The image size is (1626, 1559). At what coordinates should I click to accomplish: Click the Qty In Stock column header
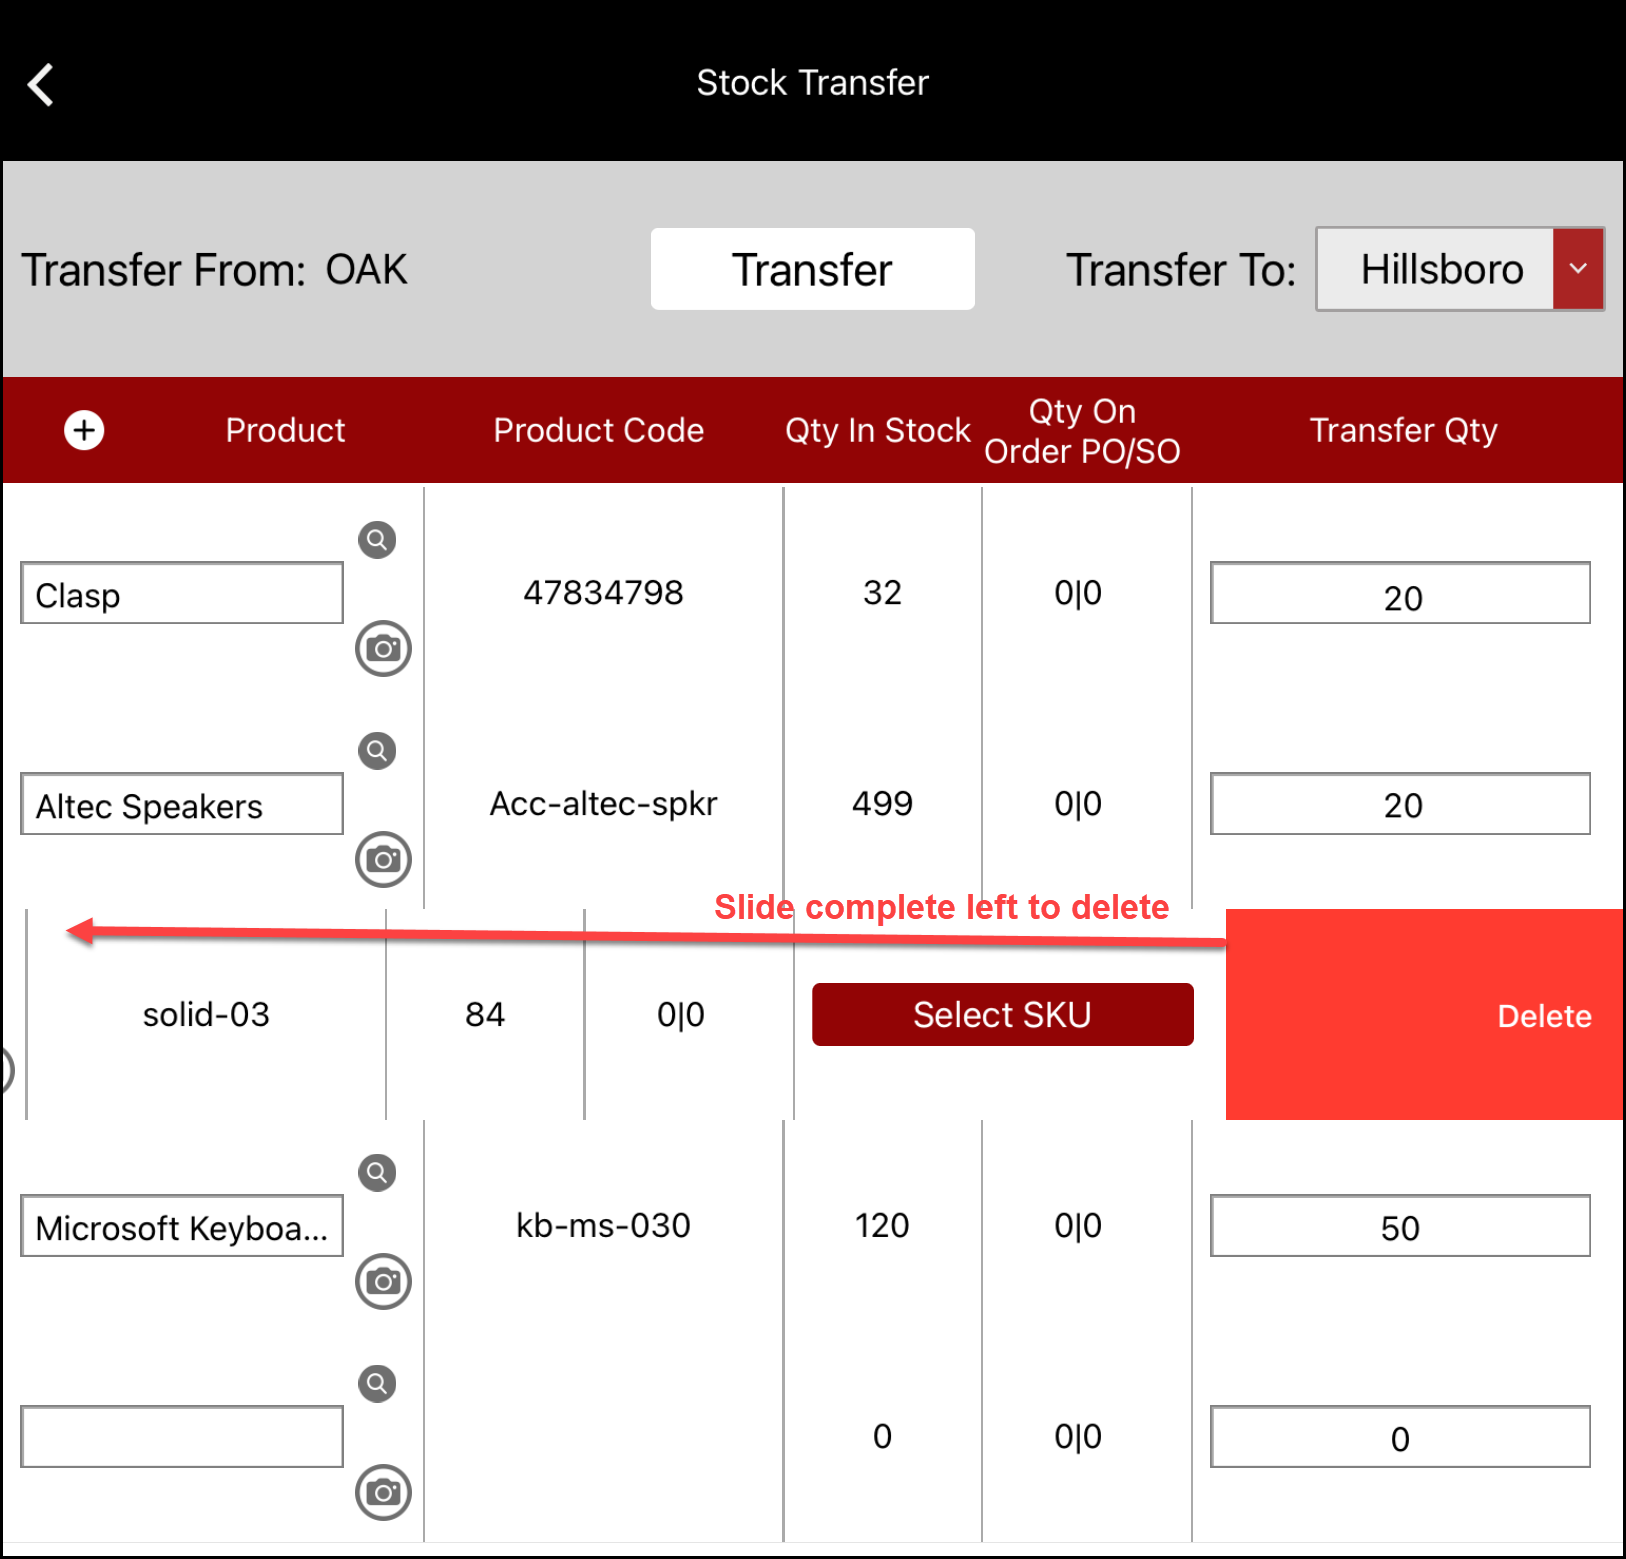(878, 431)
